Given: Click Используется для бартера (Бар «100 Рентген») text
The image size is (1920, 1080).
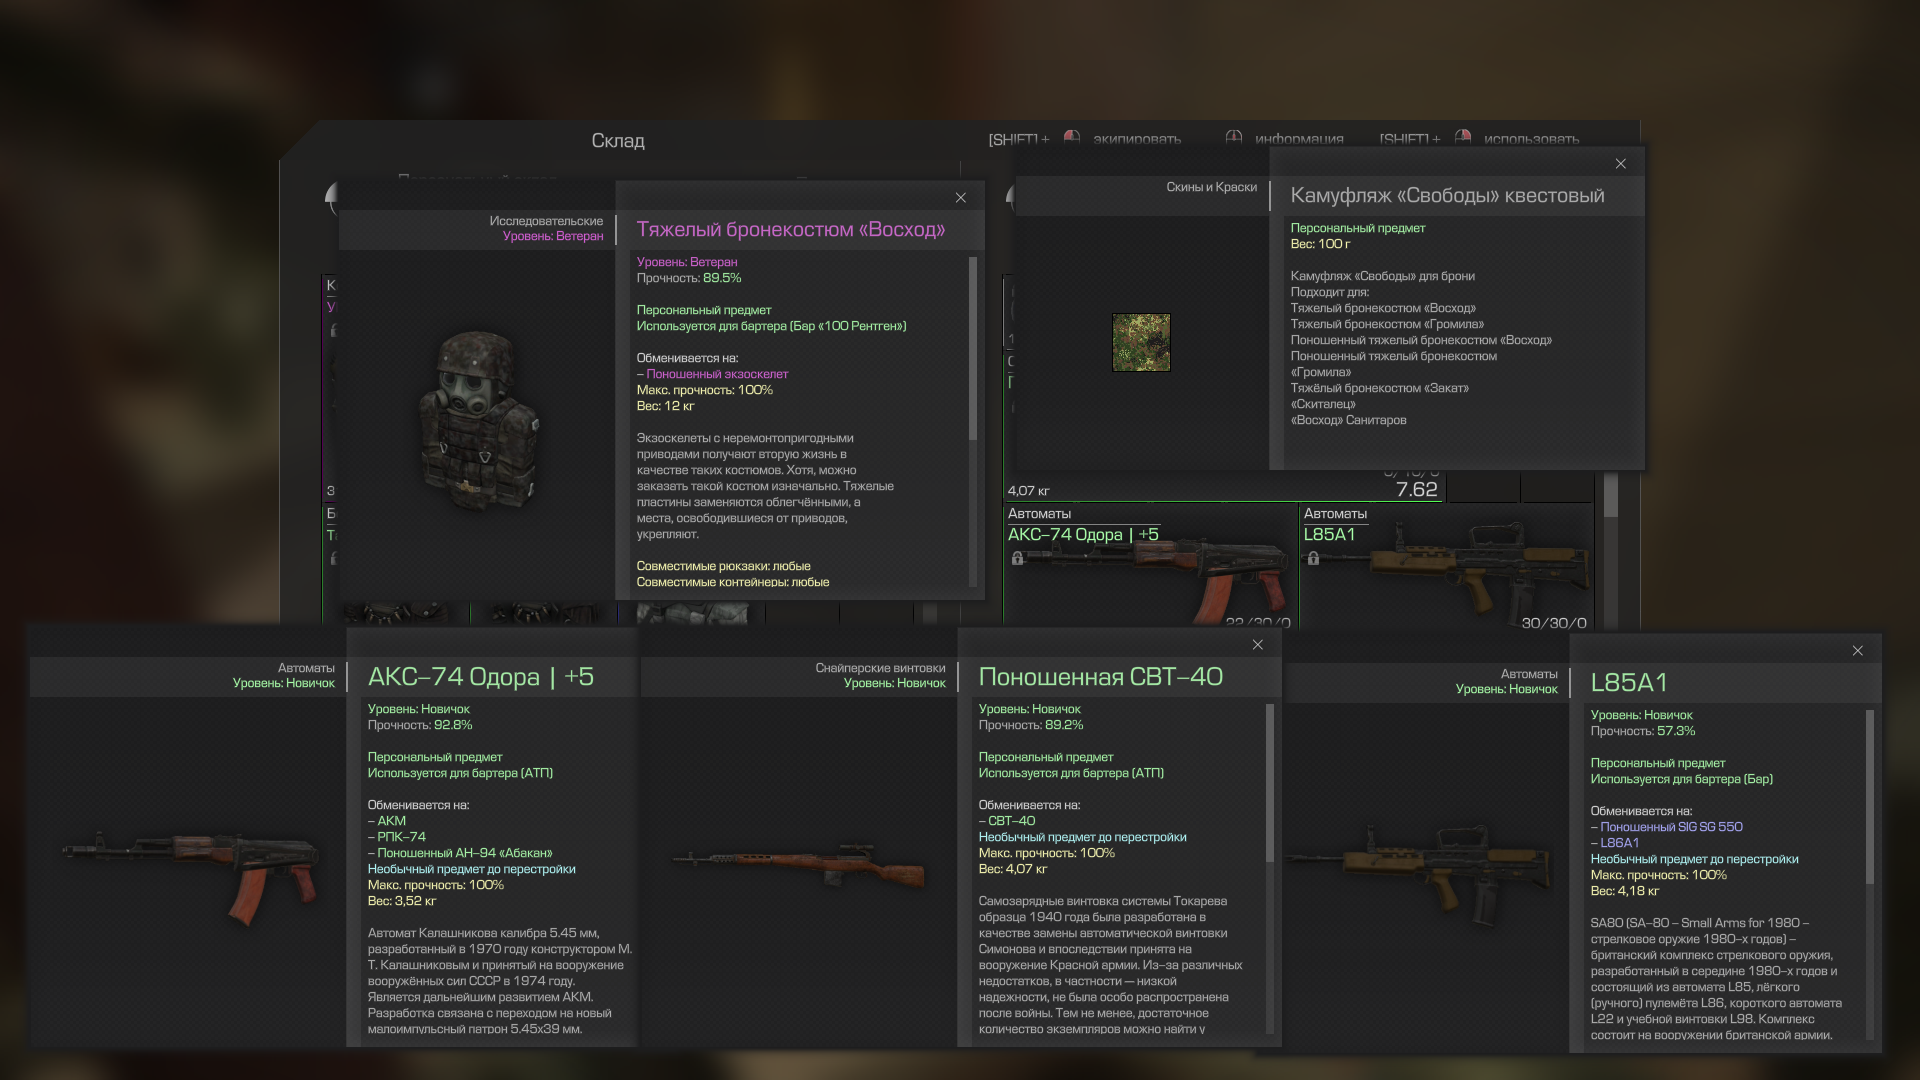Looking at the screenshot, I should (771, 326).
